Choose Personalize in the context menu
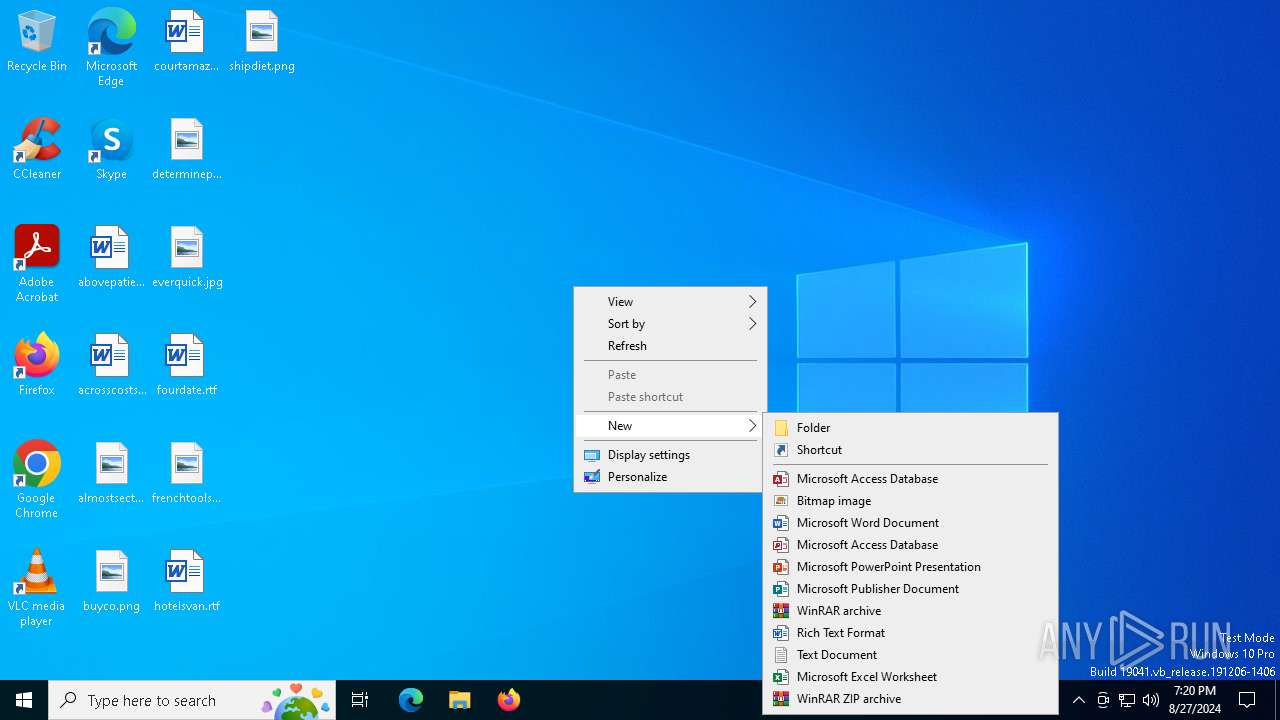Viewport: 1280px width, 720px height. point(671,477)
